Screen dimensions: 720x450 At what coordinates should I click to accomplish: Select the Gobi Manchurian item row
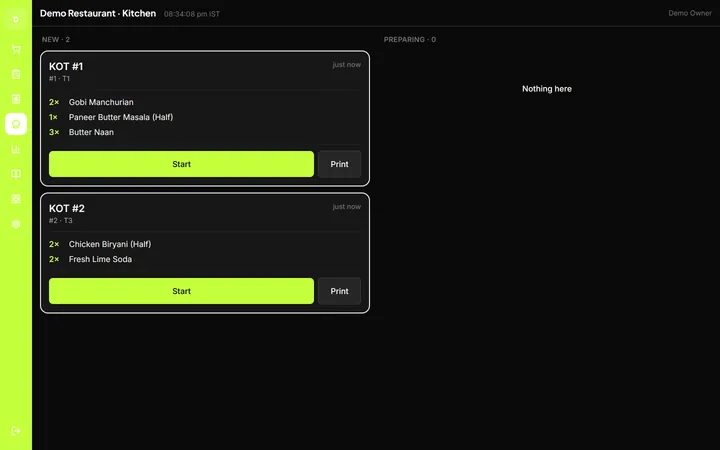coord(205,102)
